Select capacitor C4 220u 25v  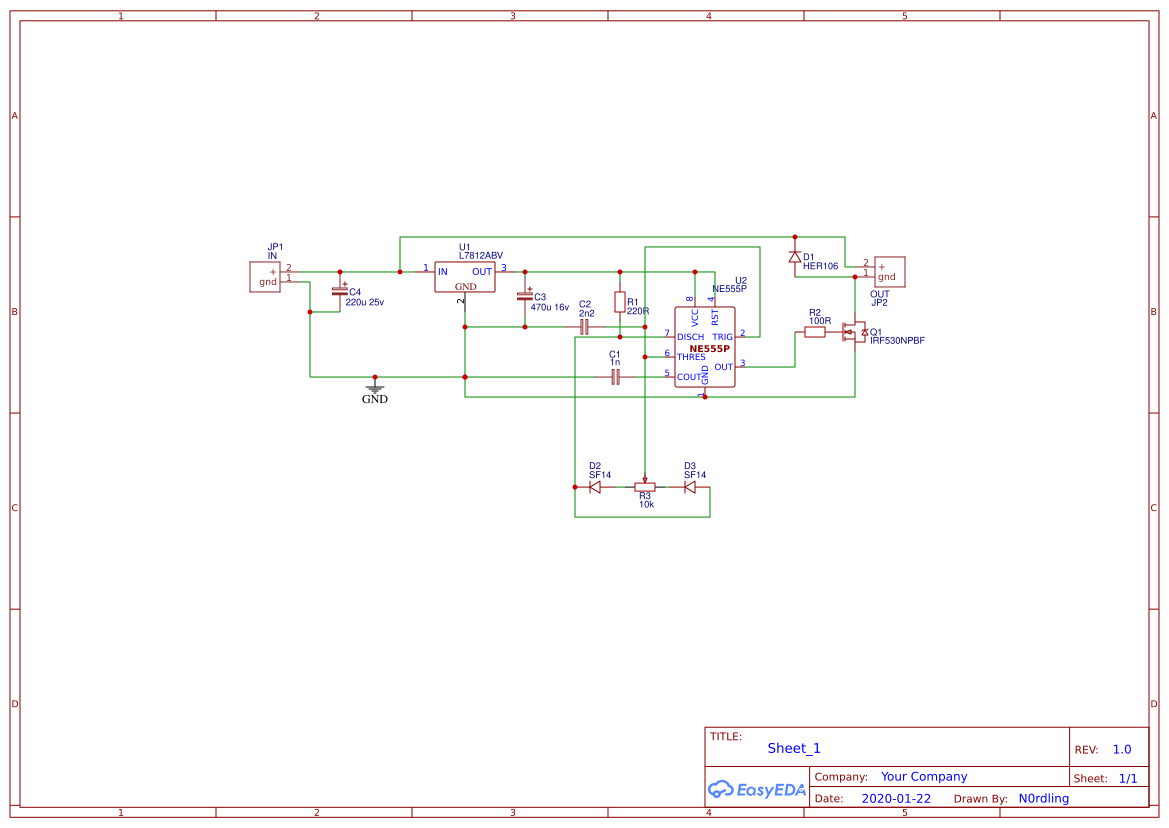(x=340, y=292)
